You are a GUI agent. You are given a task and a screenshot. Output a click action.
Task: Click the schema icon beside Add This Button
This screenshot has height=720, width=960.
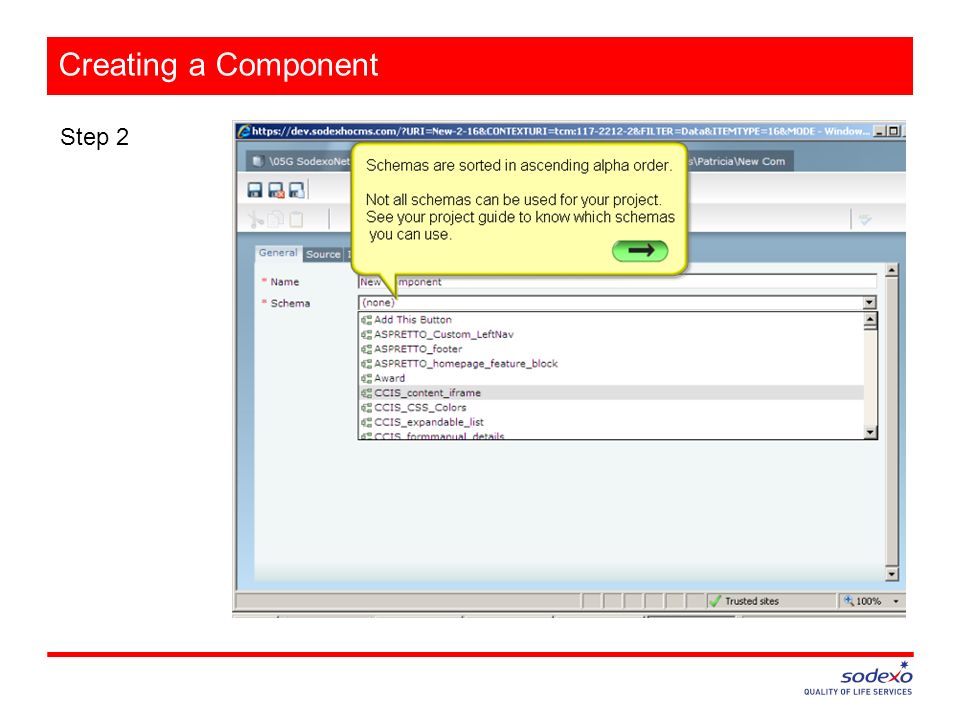tap(366, 320)
